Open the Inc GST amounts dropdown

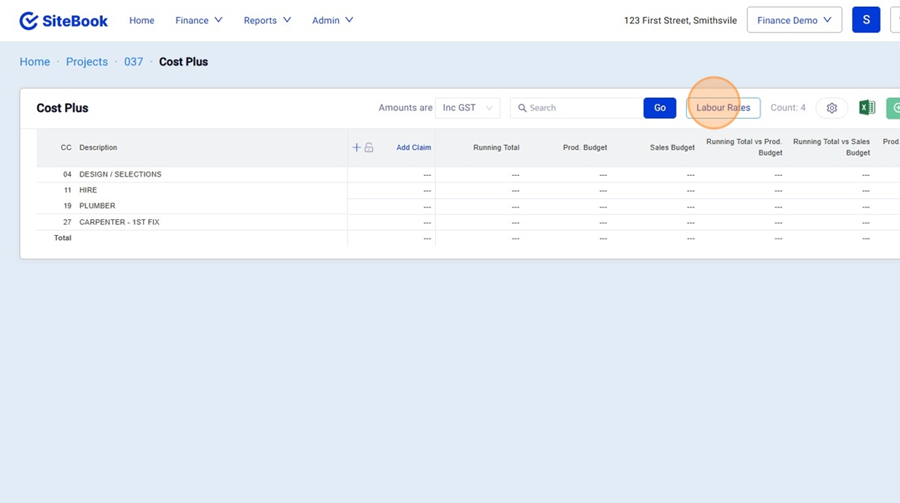467,108
